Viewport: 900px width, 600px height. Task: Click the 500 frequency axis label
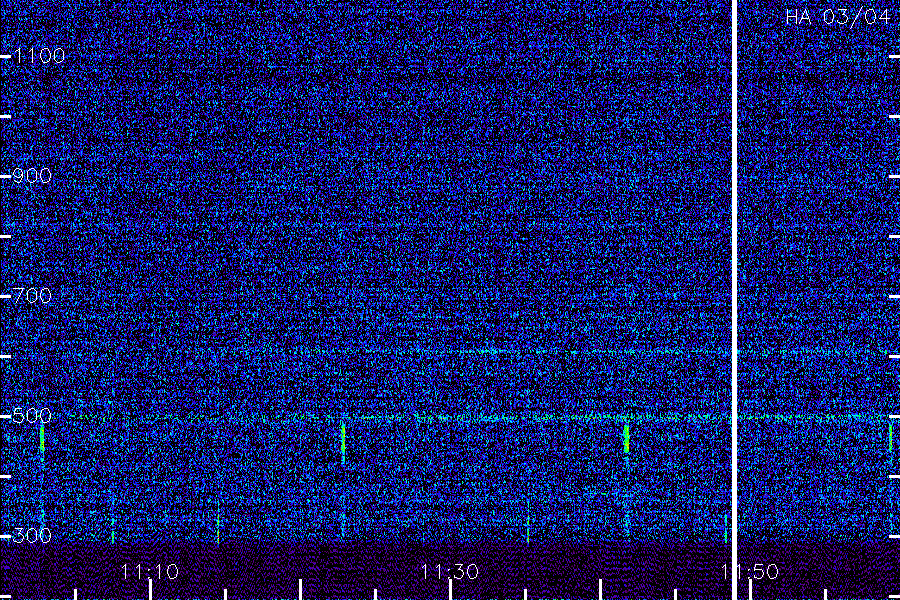pyautogui.click(x=32, y=416)
